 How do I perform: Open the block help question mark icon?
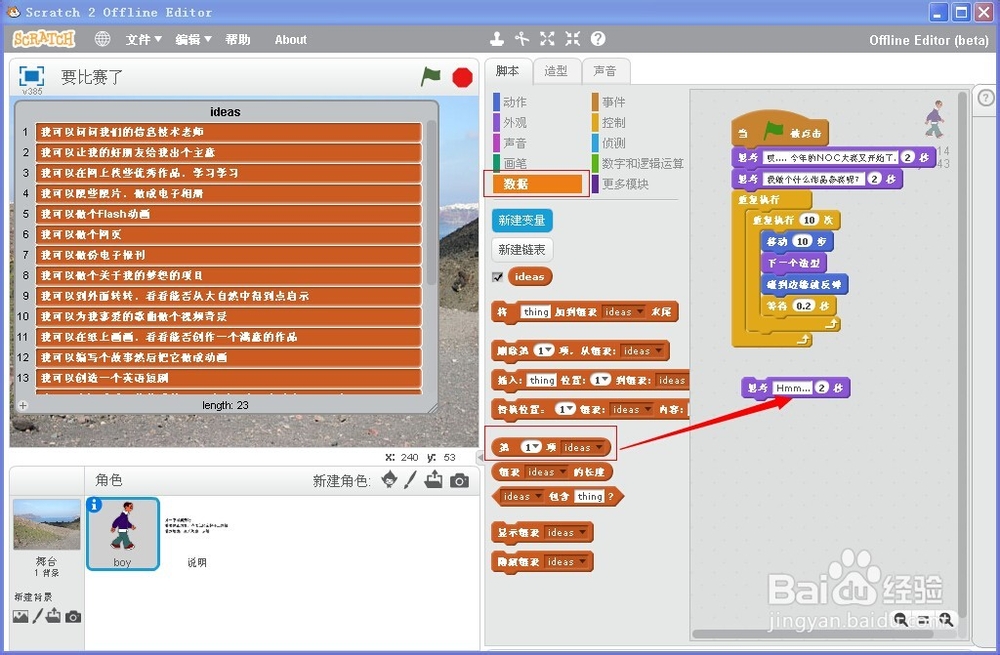coord(598,38)
